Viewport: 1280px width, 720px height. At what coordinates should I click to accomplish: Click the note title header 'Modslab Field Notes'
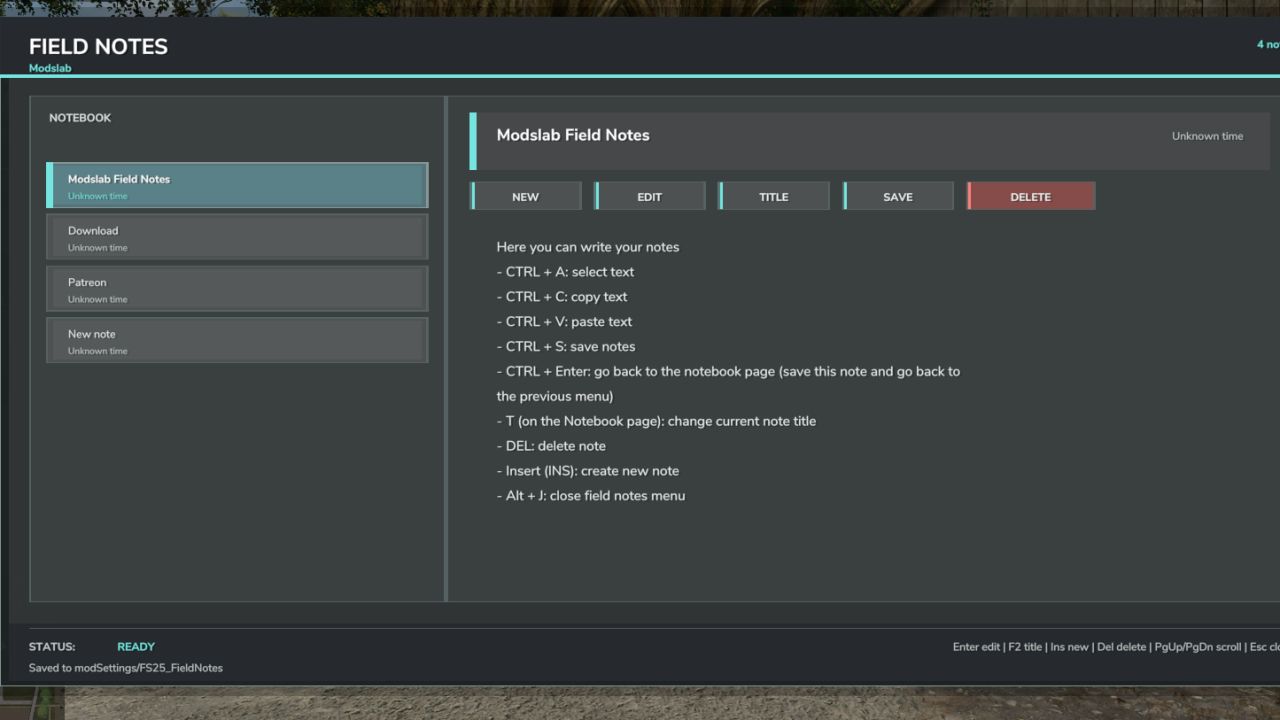(x=573, y=135)
